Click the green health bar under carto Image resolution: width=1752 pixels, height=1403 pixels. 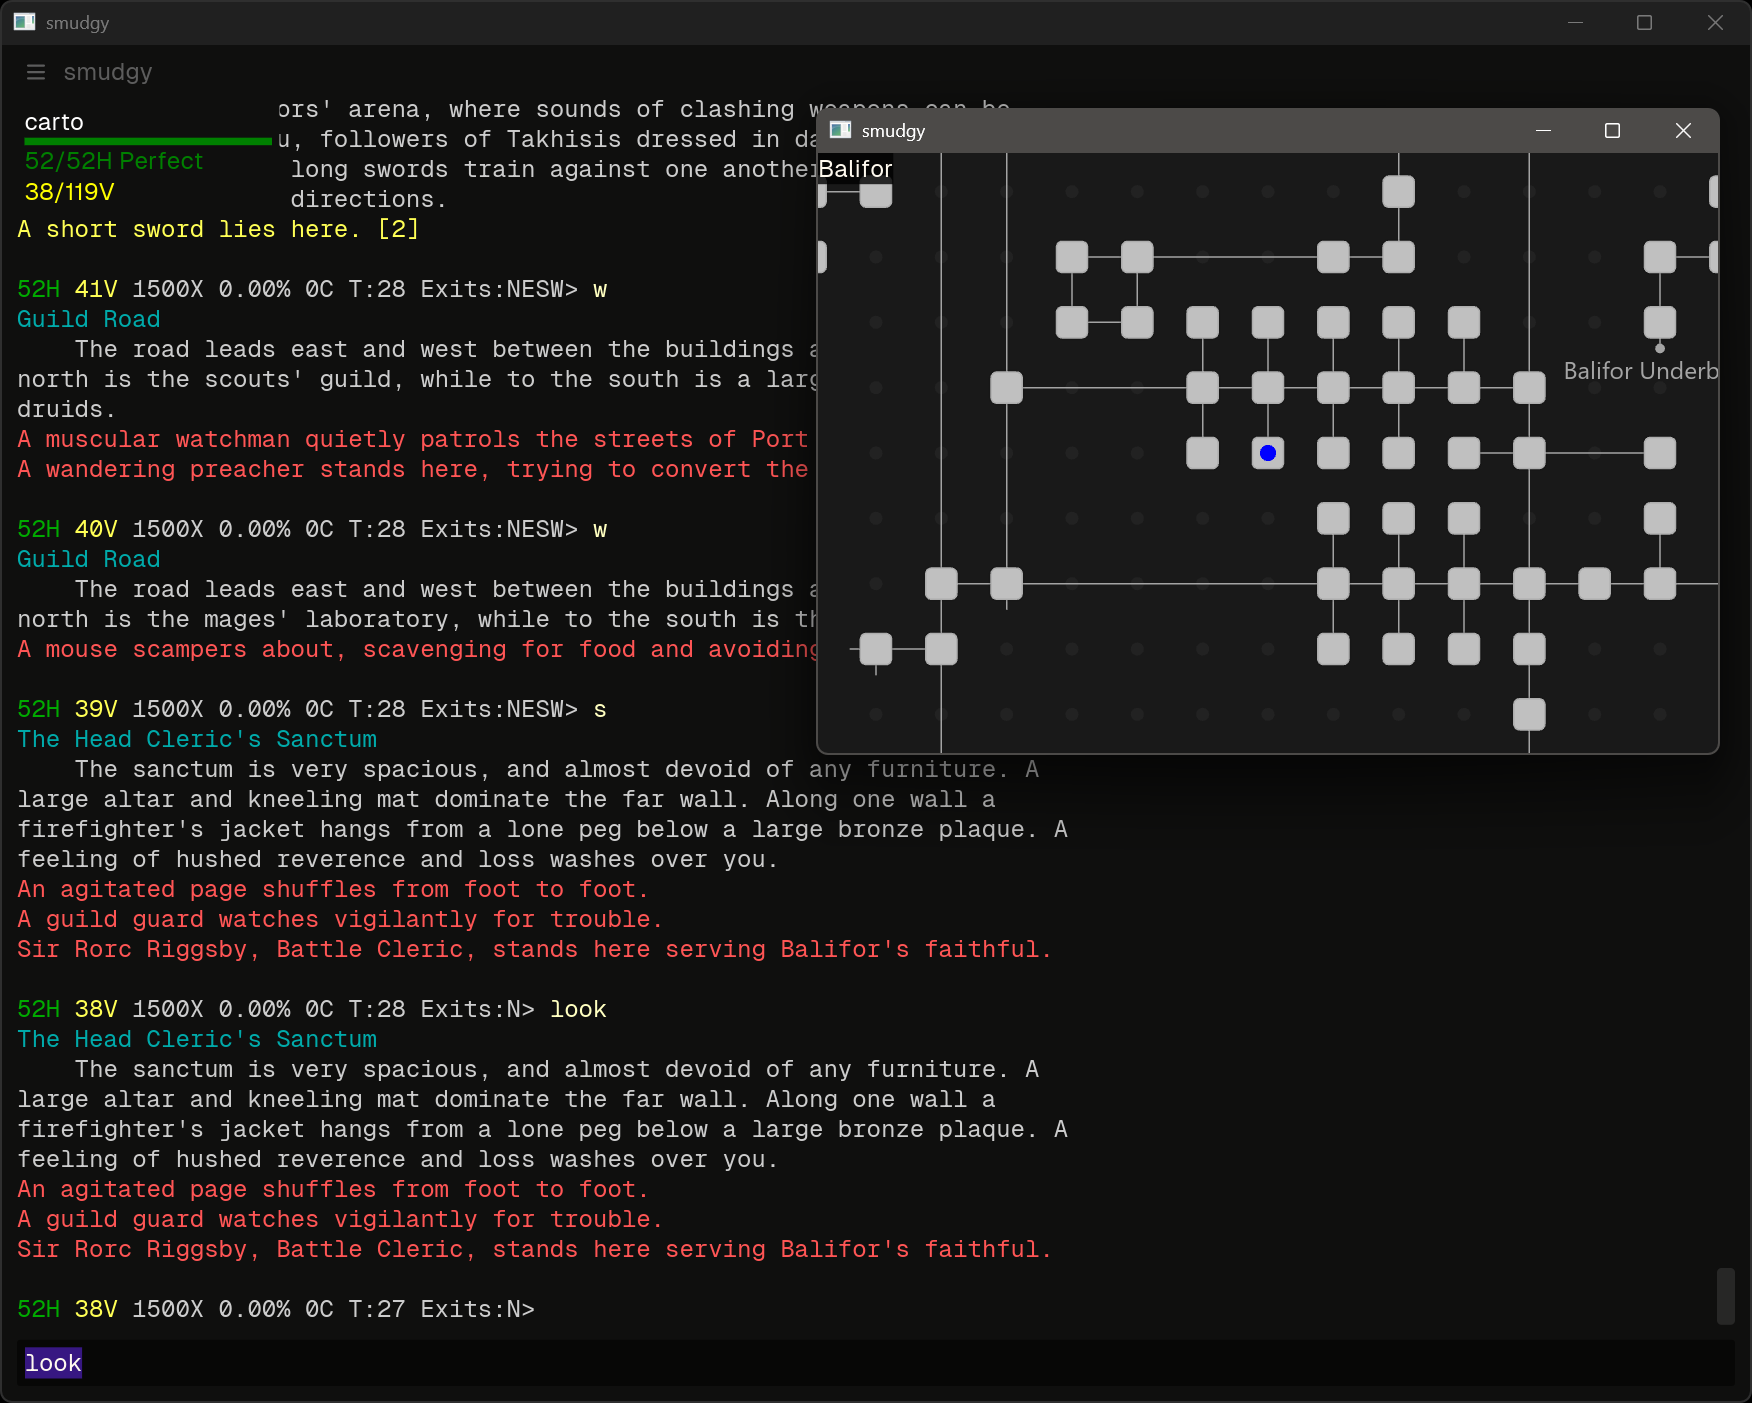pos(148,142)
